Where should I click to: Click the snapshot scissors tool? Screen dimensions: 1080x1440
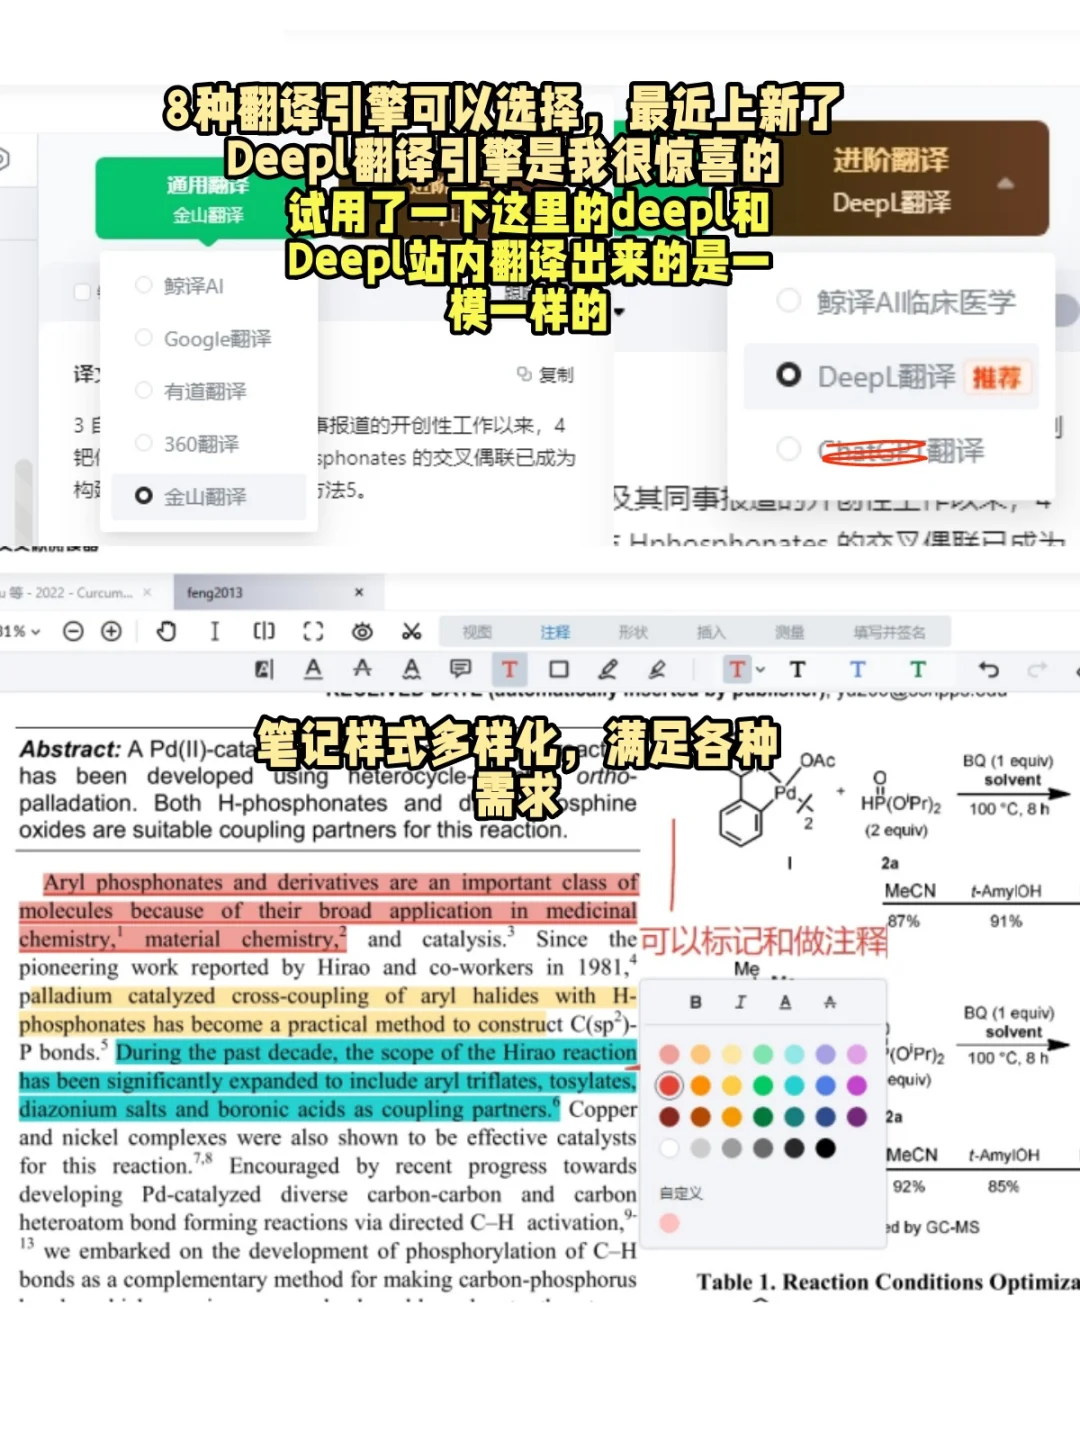[413, 631]
